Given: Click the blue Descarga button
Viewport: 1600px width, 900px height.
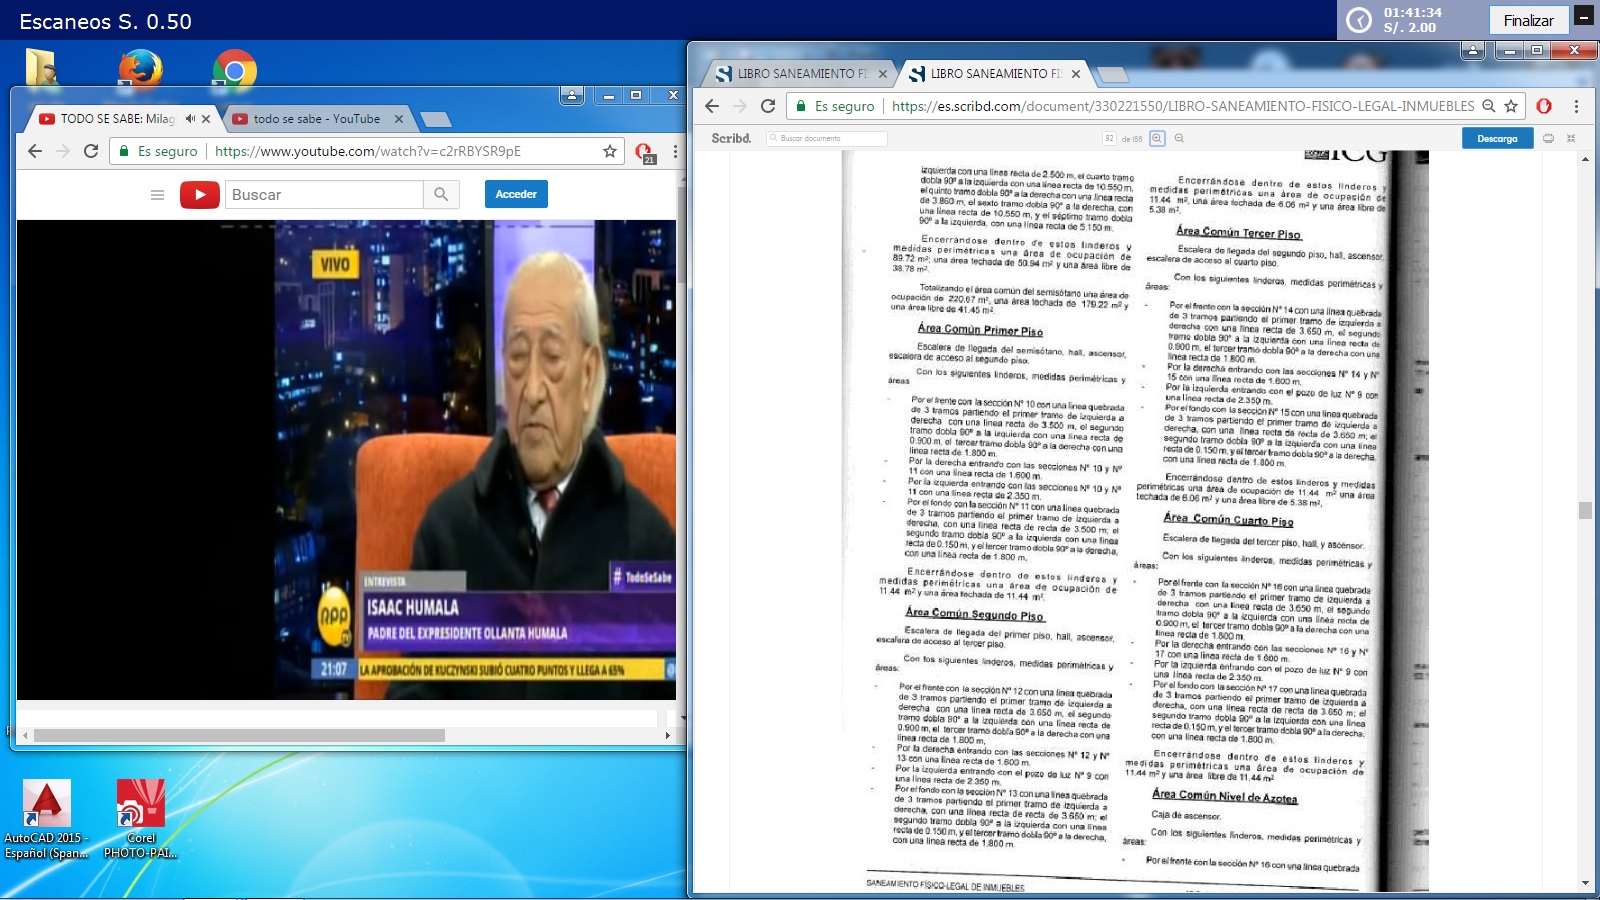Looking at the screenshot, I should [1497, 139].
